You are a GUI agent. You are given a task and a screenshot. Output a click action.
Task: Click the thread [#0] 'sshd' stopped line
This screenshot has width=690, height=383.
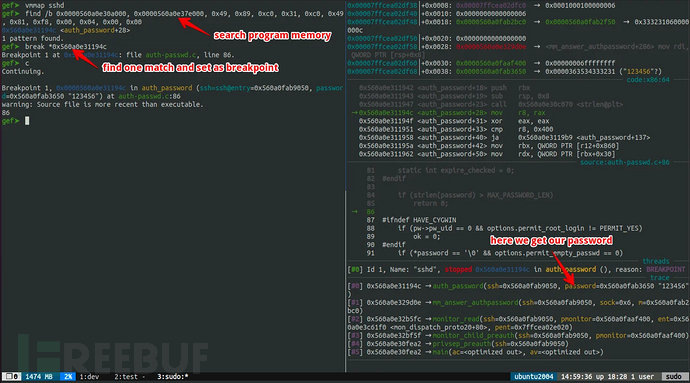[x=516, y=269]
